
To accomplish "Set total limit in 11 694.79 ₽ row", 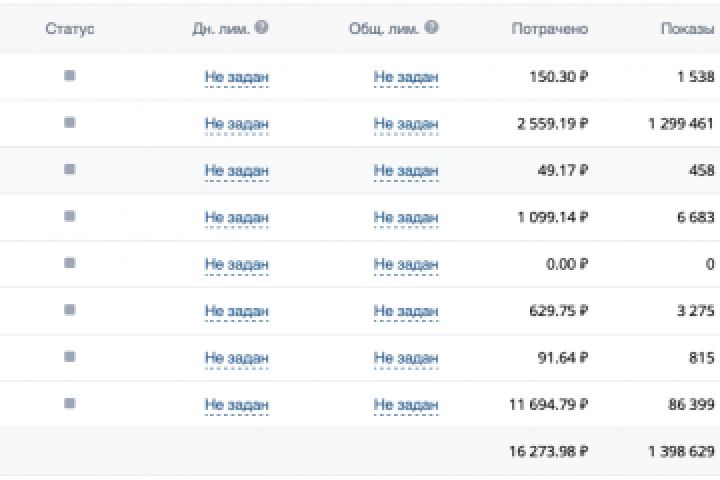I will coord(406,405).
